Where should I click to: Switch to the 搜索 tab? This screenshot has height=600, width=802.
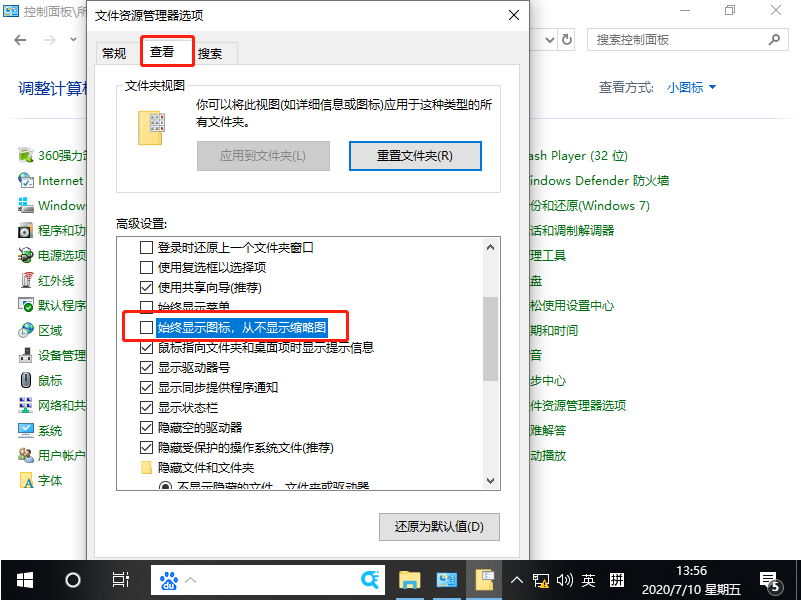coord(211,52)
